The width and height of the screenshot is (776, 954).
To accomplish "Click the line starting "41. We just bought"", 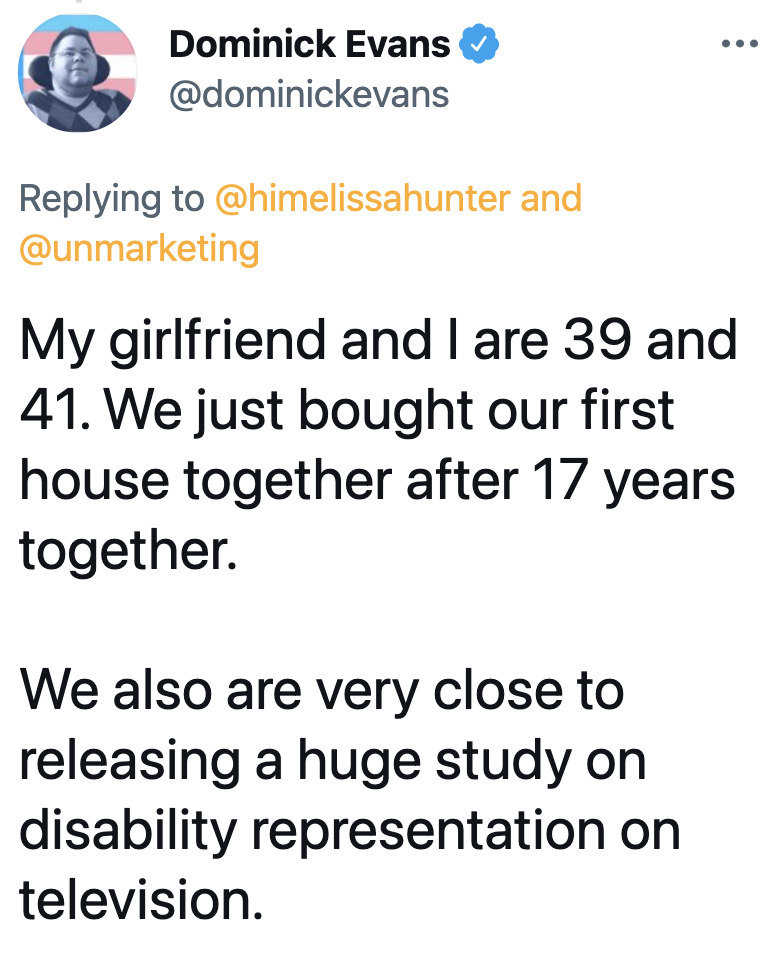I will 347,411.
